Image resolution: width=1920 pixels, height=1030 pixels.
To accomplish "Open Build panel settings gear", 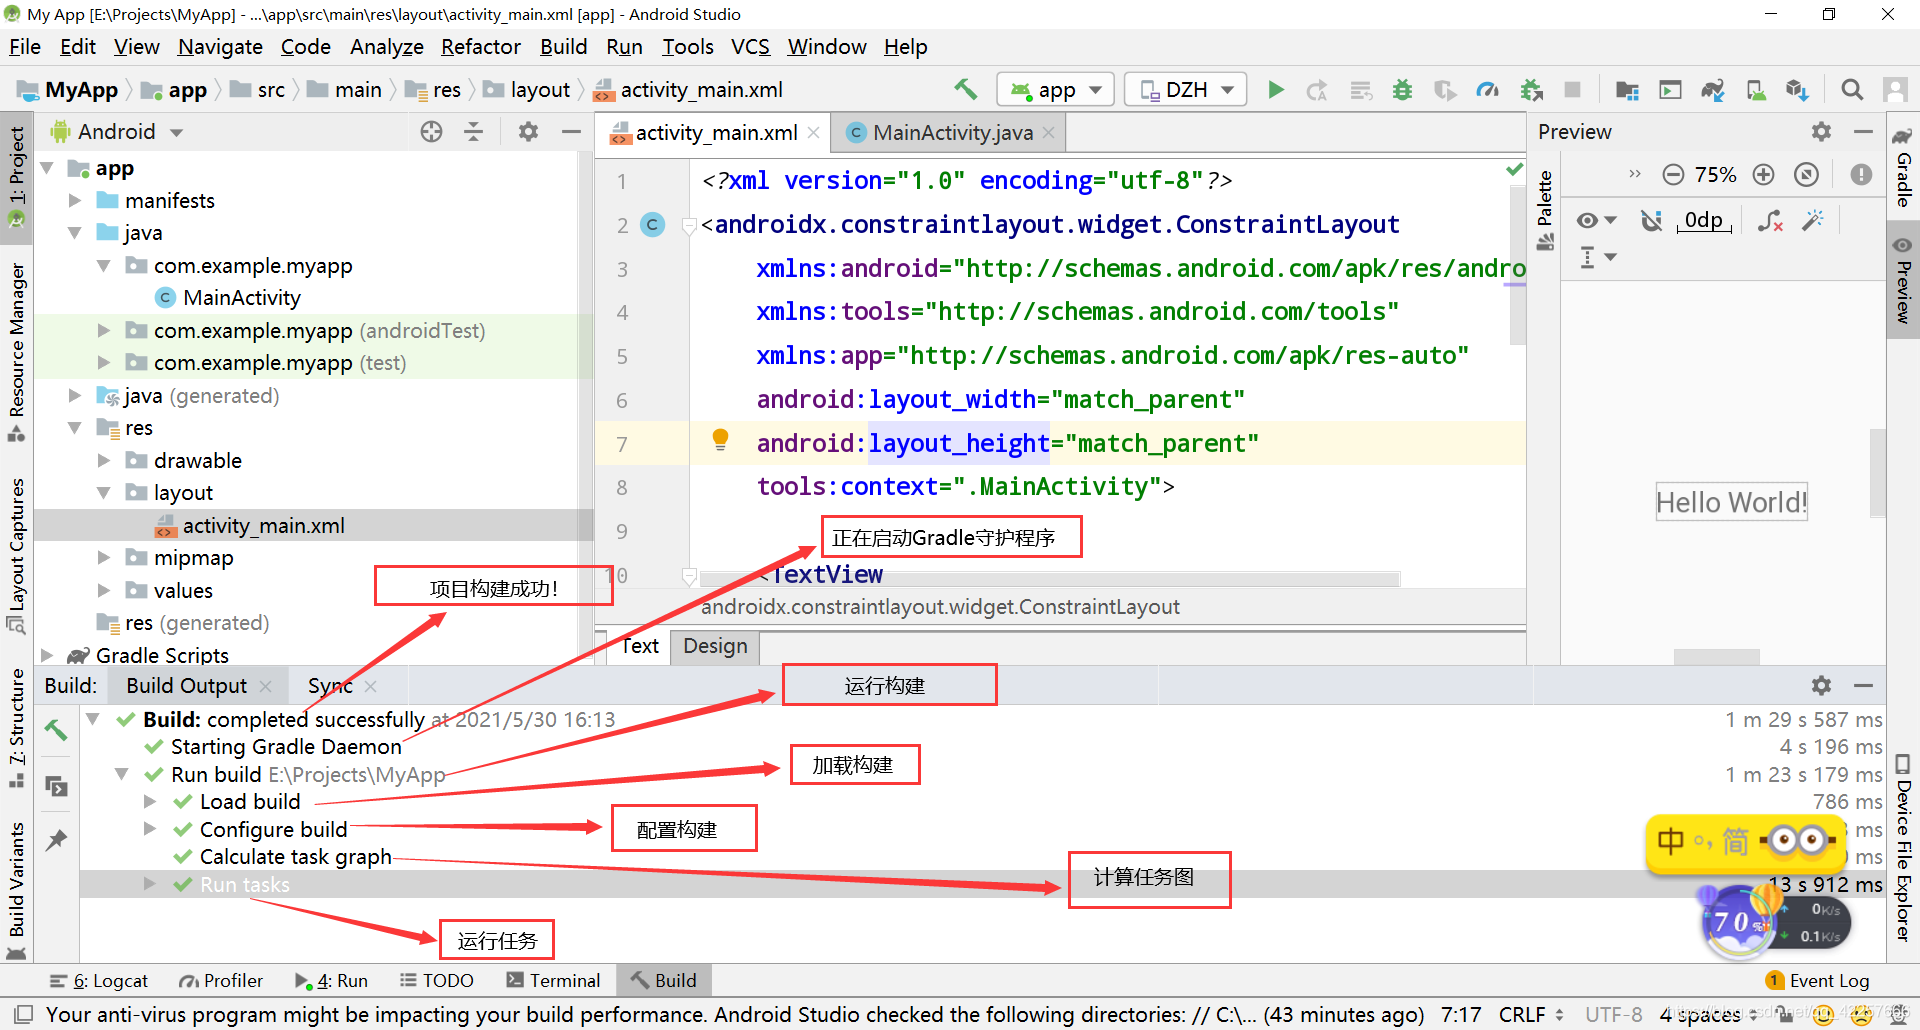I will 1821,686.
